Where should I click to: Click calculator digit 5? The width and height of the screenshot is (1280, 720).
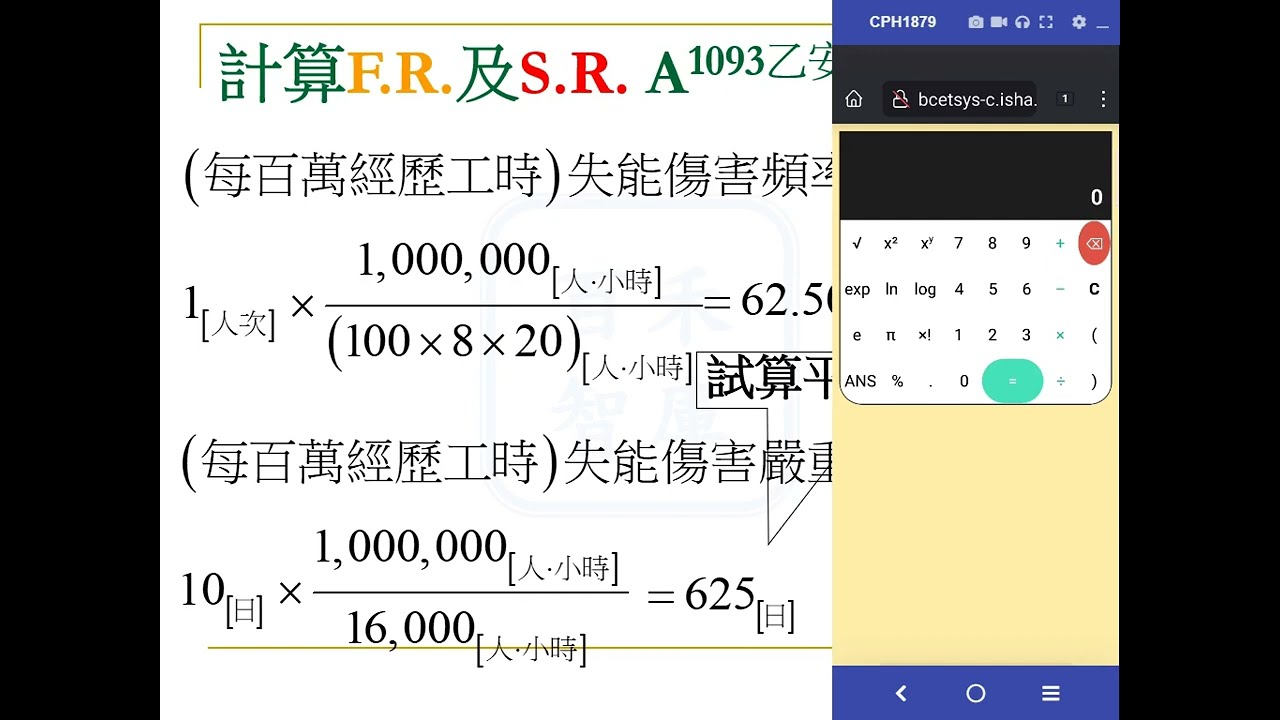coord(993,290)
